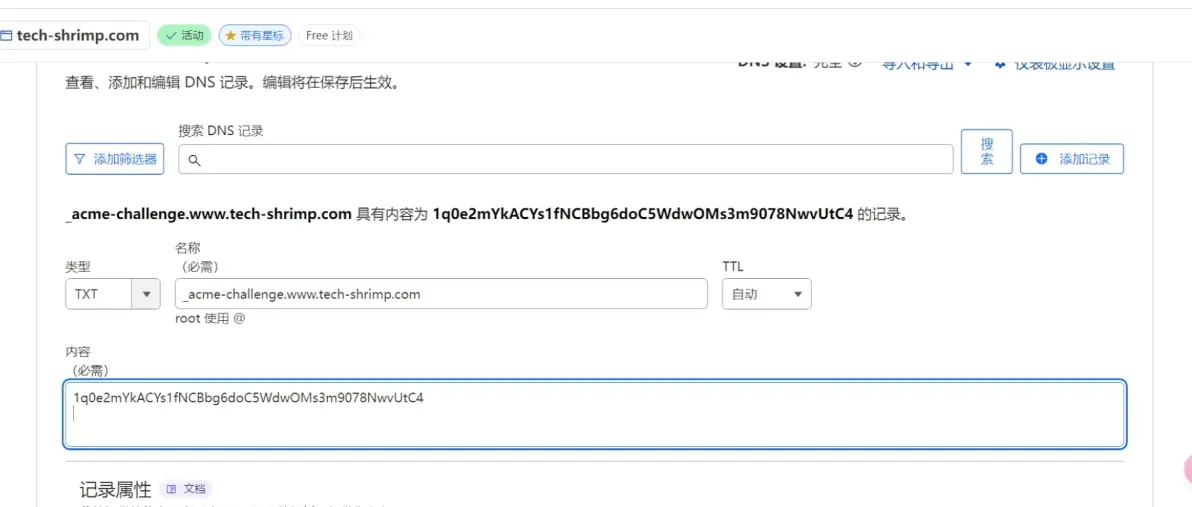
Task: Click into the 搜索 DNS 记录 field
Action: point(566,159)
